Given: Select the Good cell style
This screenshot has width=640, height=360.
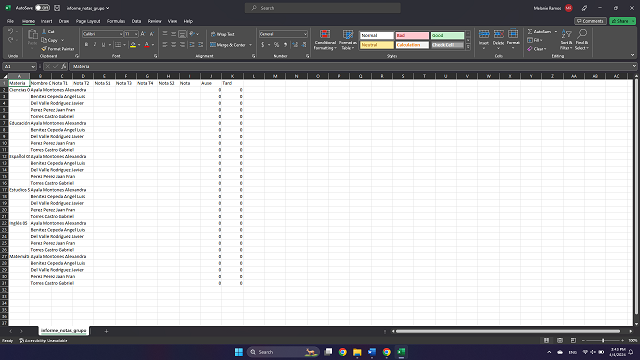Looking at the screenshot, I should (x=447, y=36).
